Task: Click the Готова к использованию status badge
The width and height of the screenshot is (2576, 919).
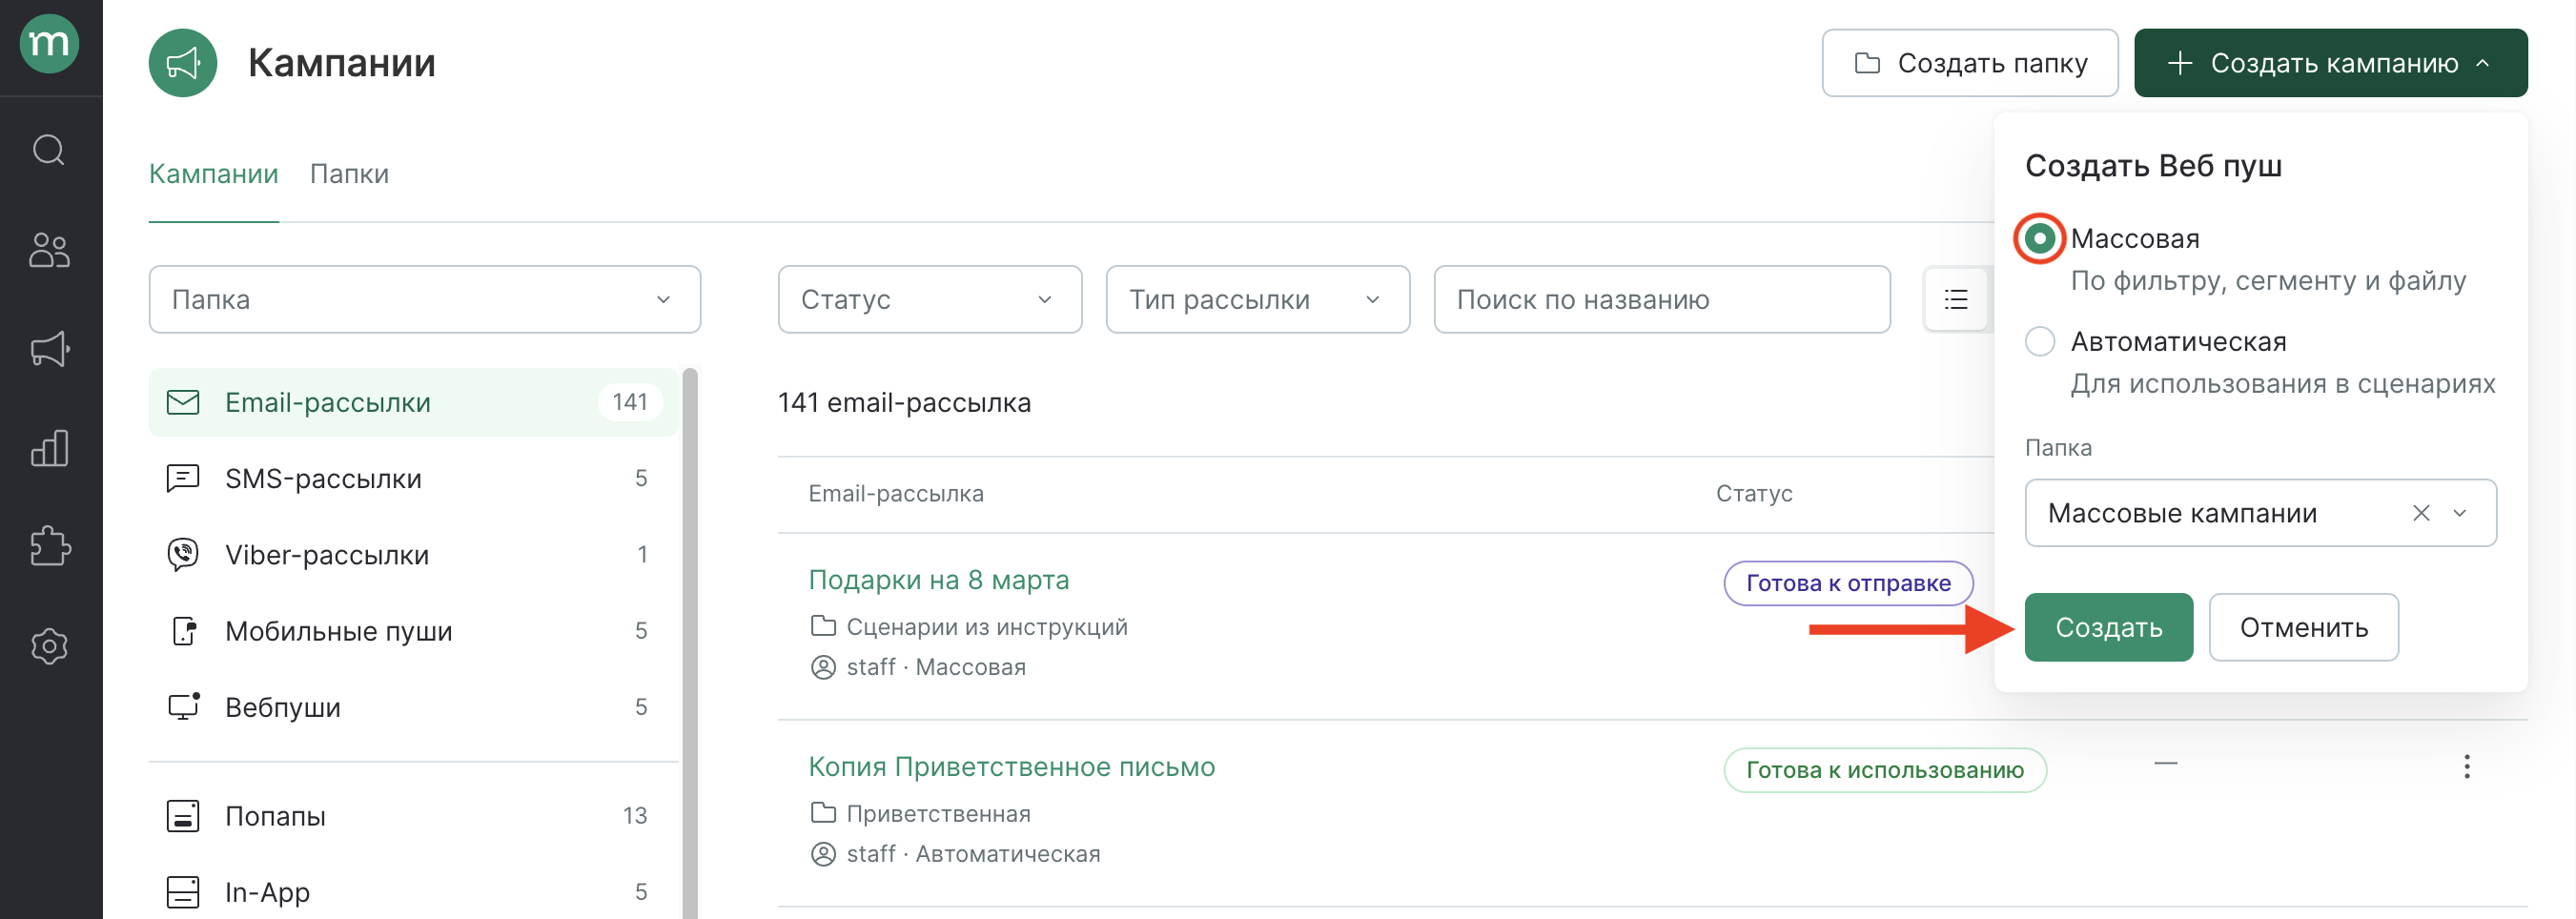Action: click(x=1885, y=770)
